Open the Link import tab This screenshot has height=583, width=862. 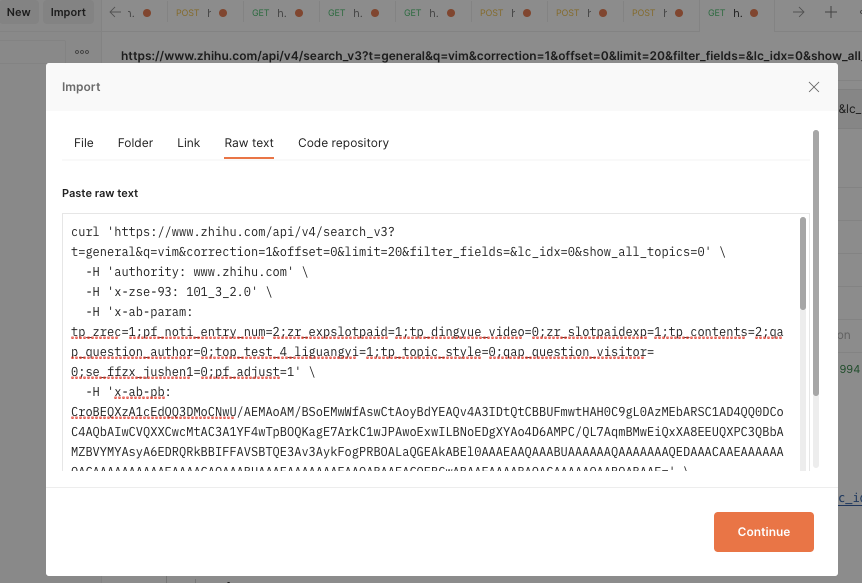coord(189,143)
